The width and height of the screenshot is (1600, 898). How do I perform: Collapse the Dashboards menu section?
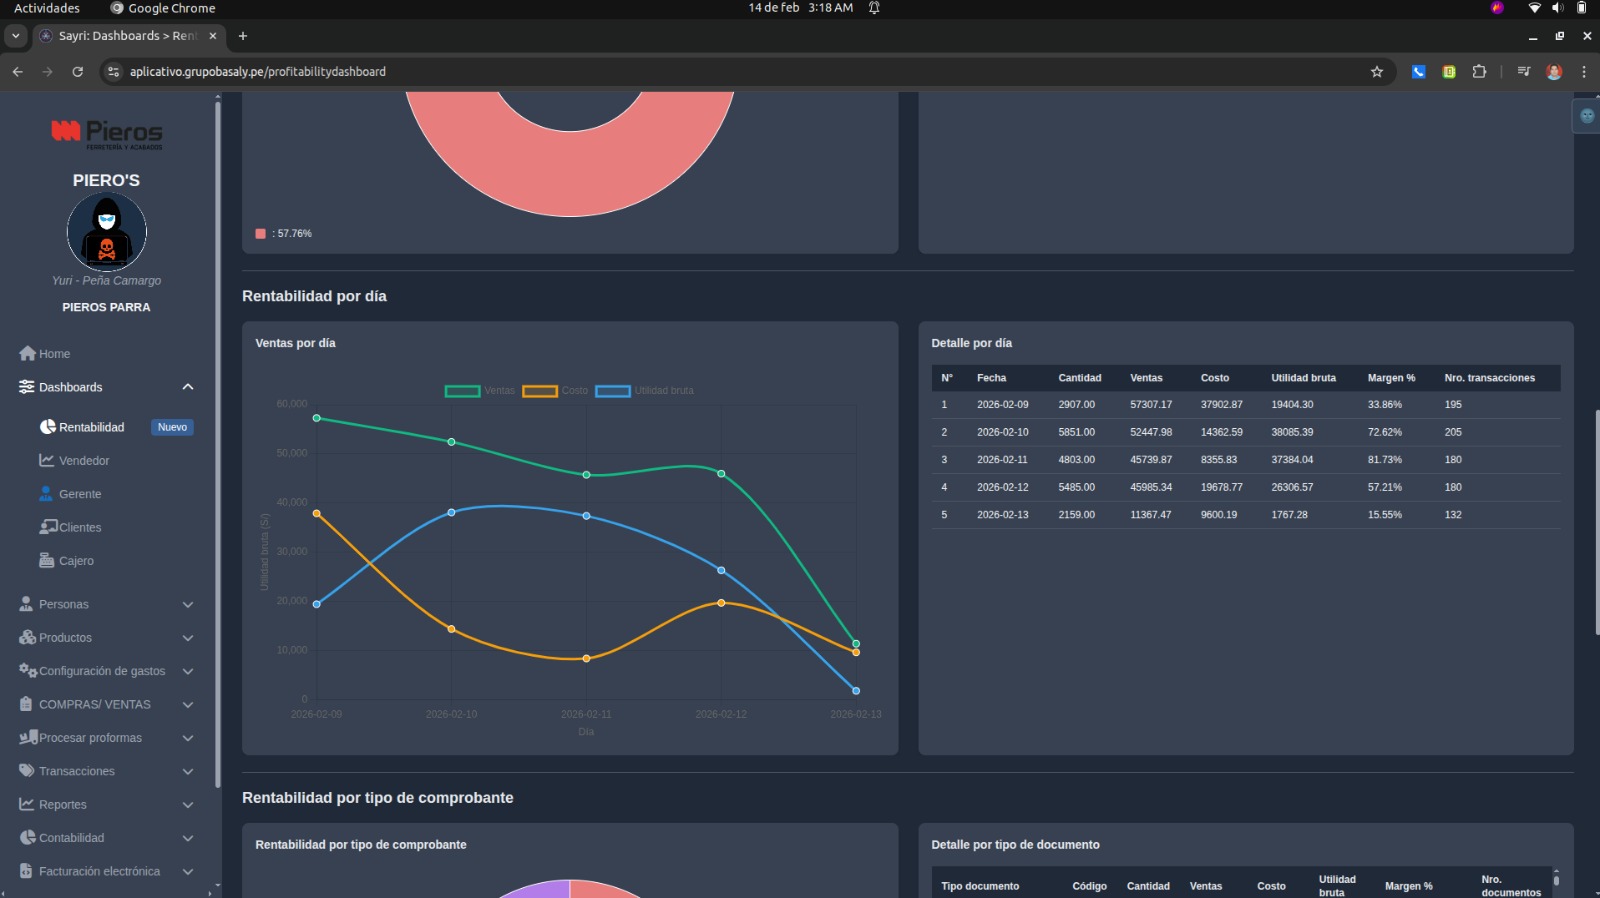(x=187, y=387)
